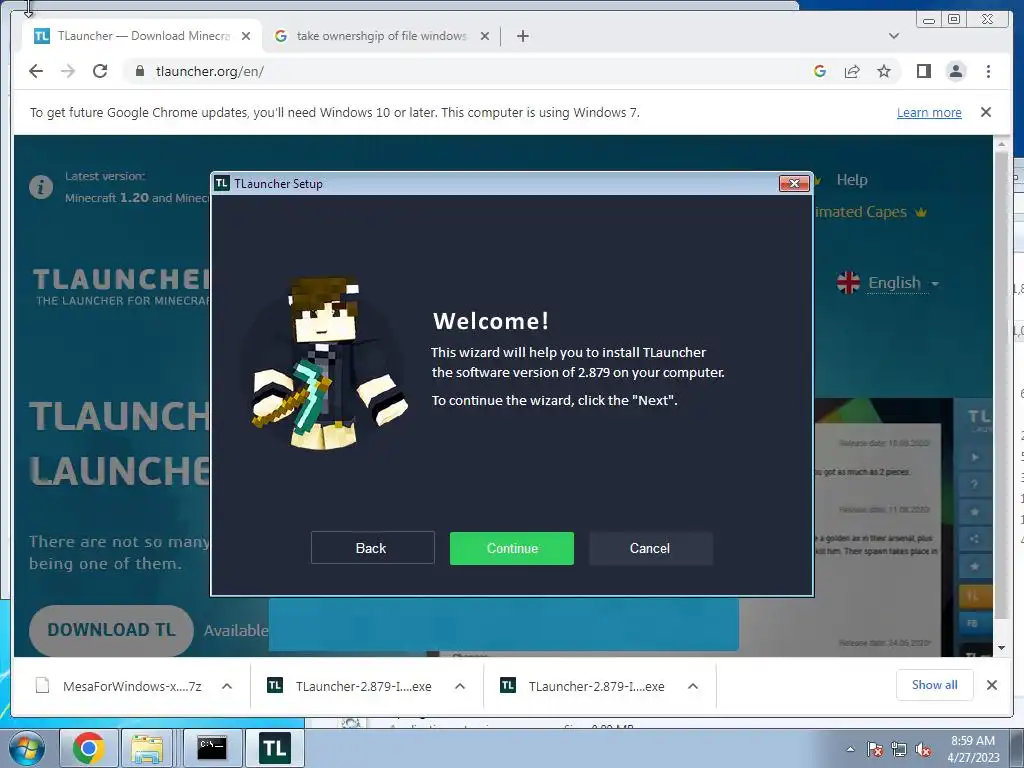Open Chrome side panel
Viewport: 1024px width, 768px height.
[x=923, y=71]
